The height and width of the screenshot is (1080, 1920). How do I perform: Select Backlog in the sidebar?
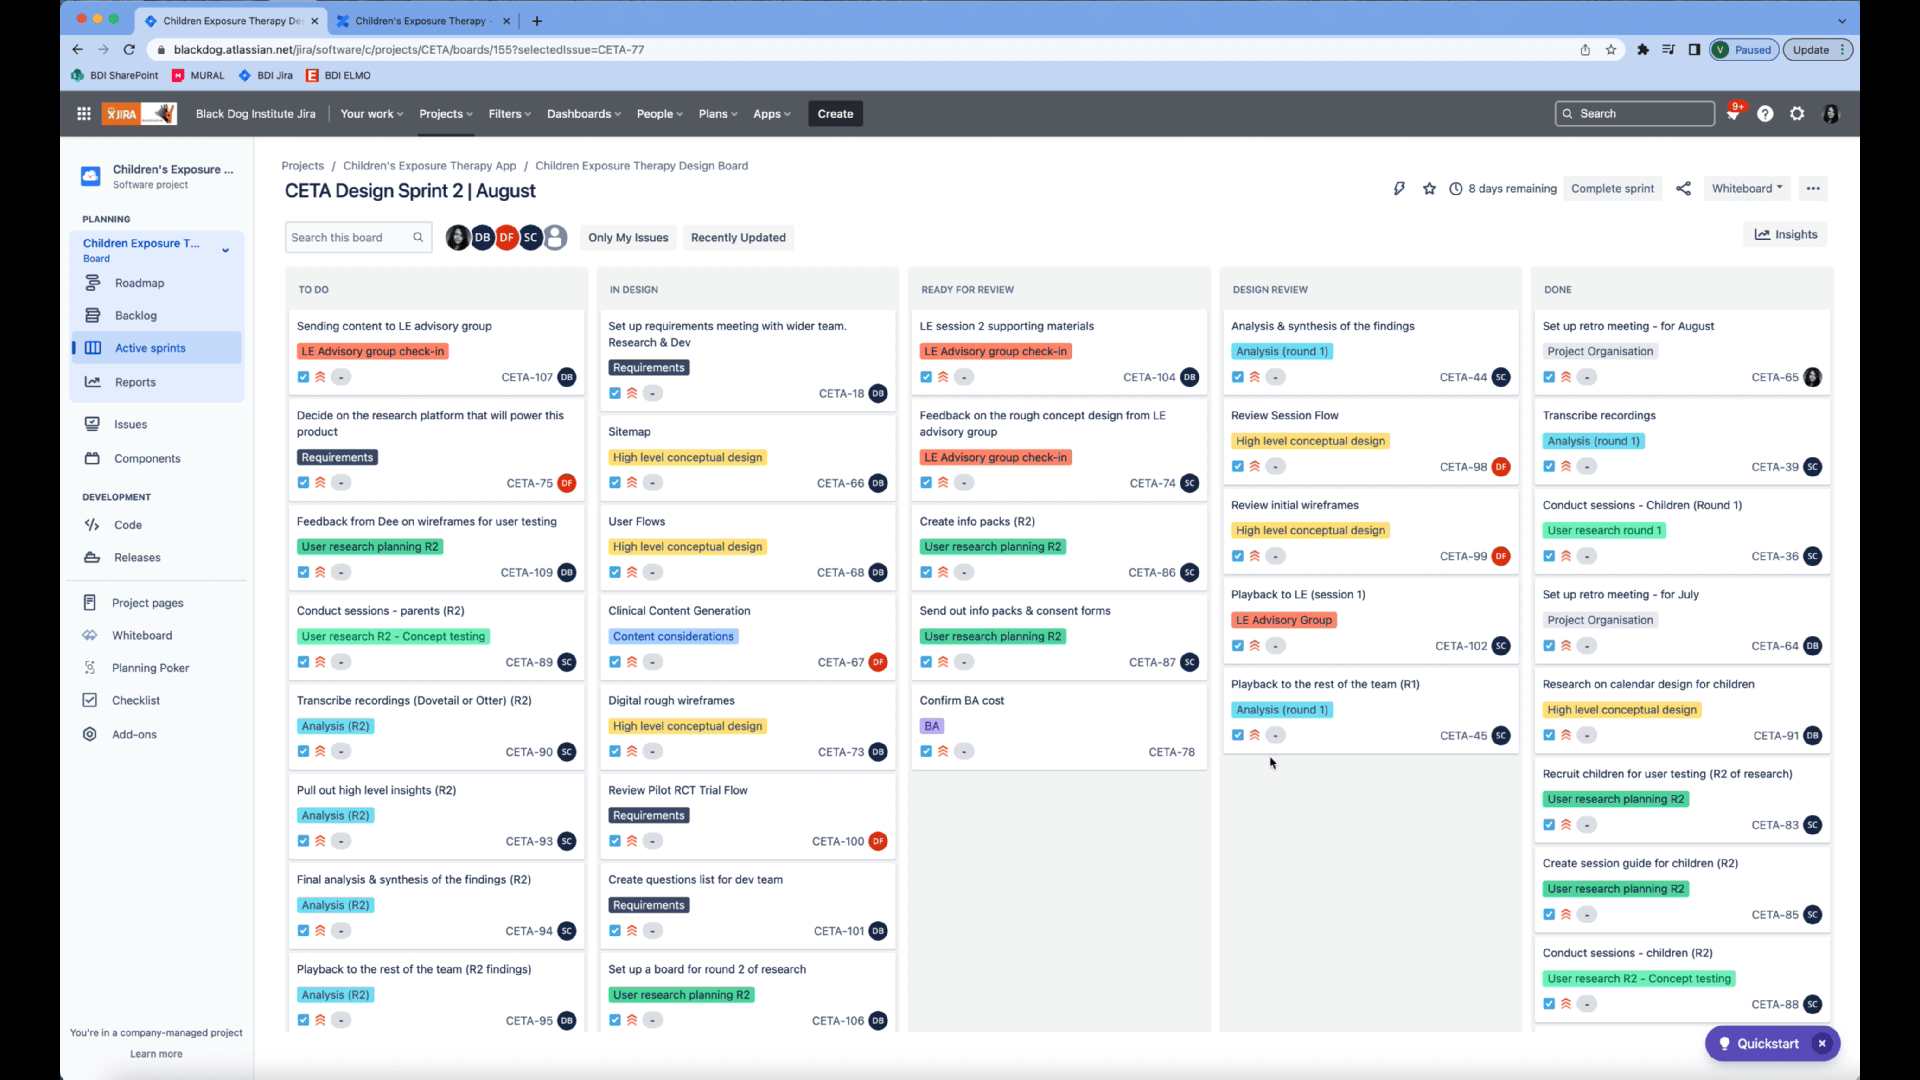[136, 316]
